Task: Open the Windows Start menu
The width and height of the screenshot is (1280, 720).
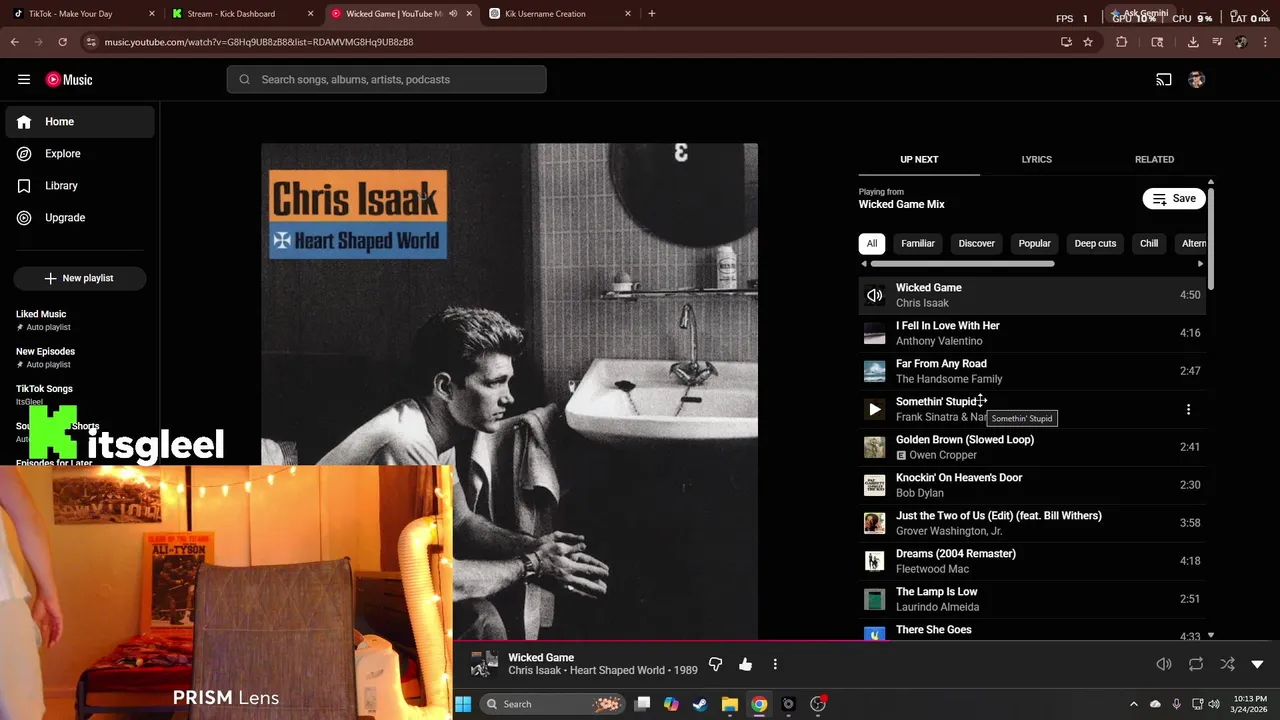Action: click(x=463, y=704)
